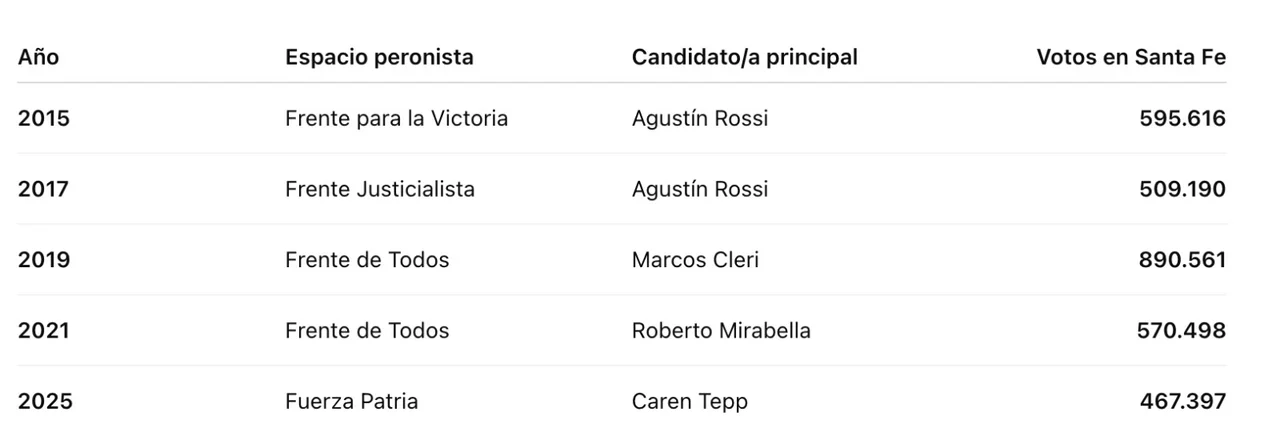The height and width of the screenshot is (448, 1280).
Task: Select the "Frente Justicialista" cell
Action: [x=380, y=189]
